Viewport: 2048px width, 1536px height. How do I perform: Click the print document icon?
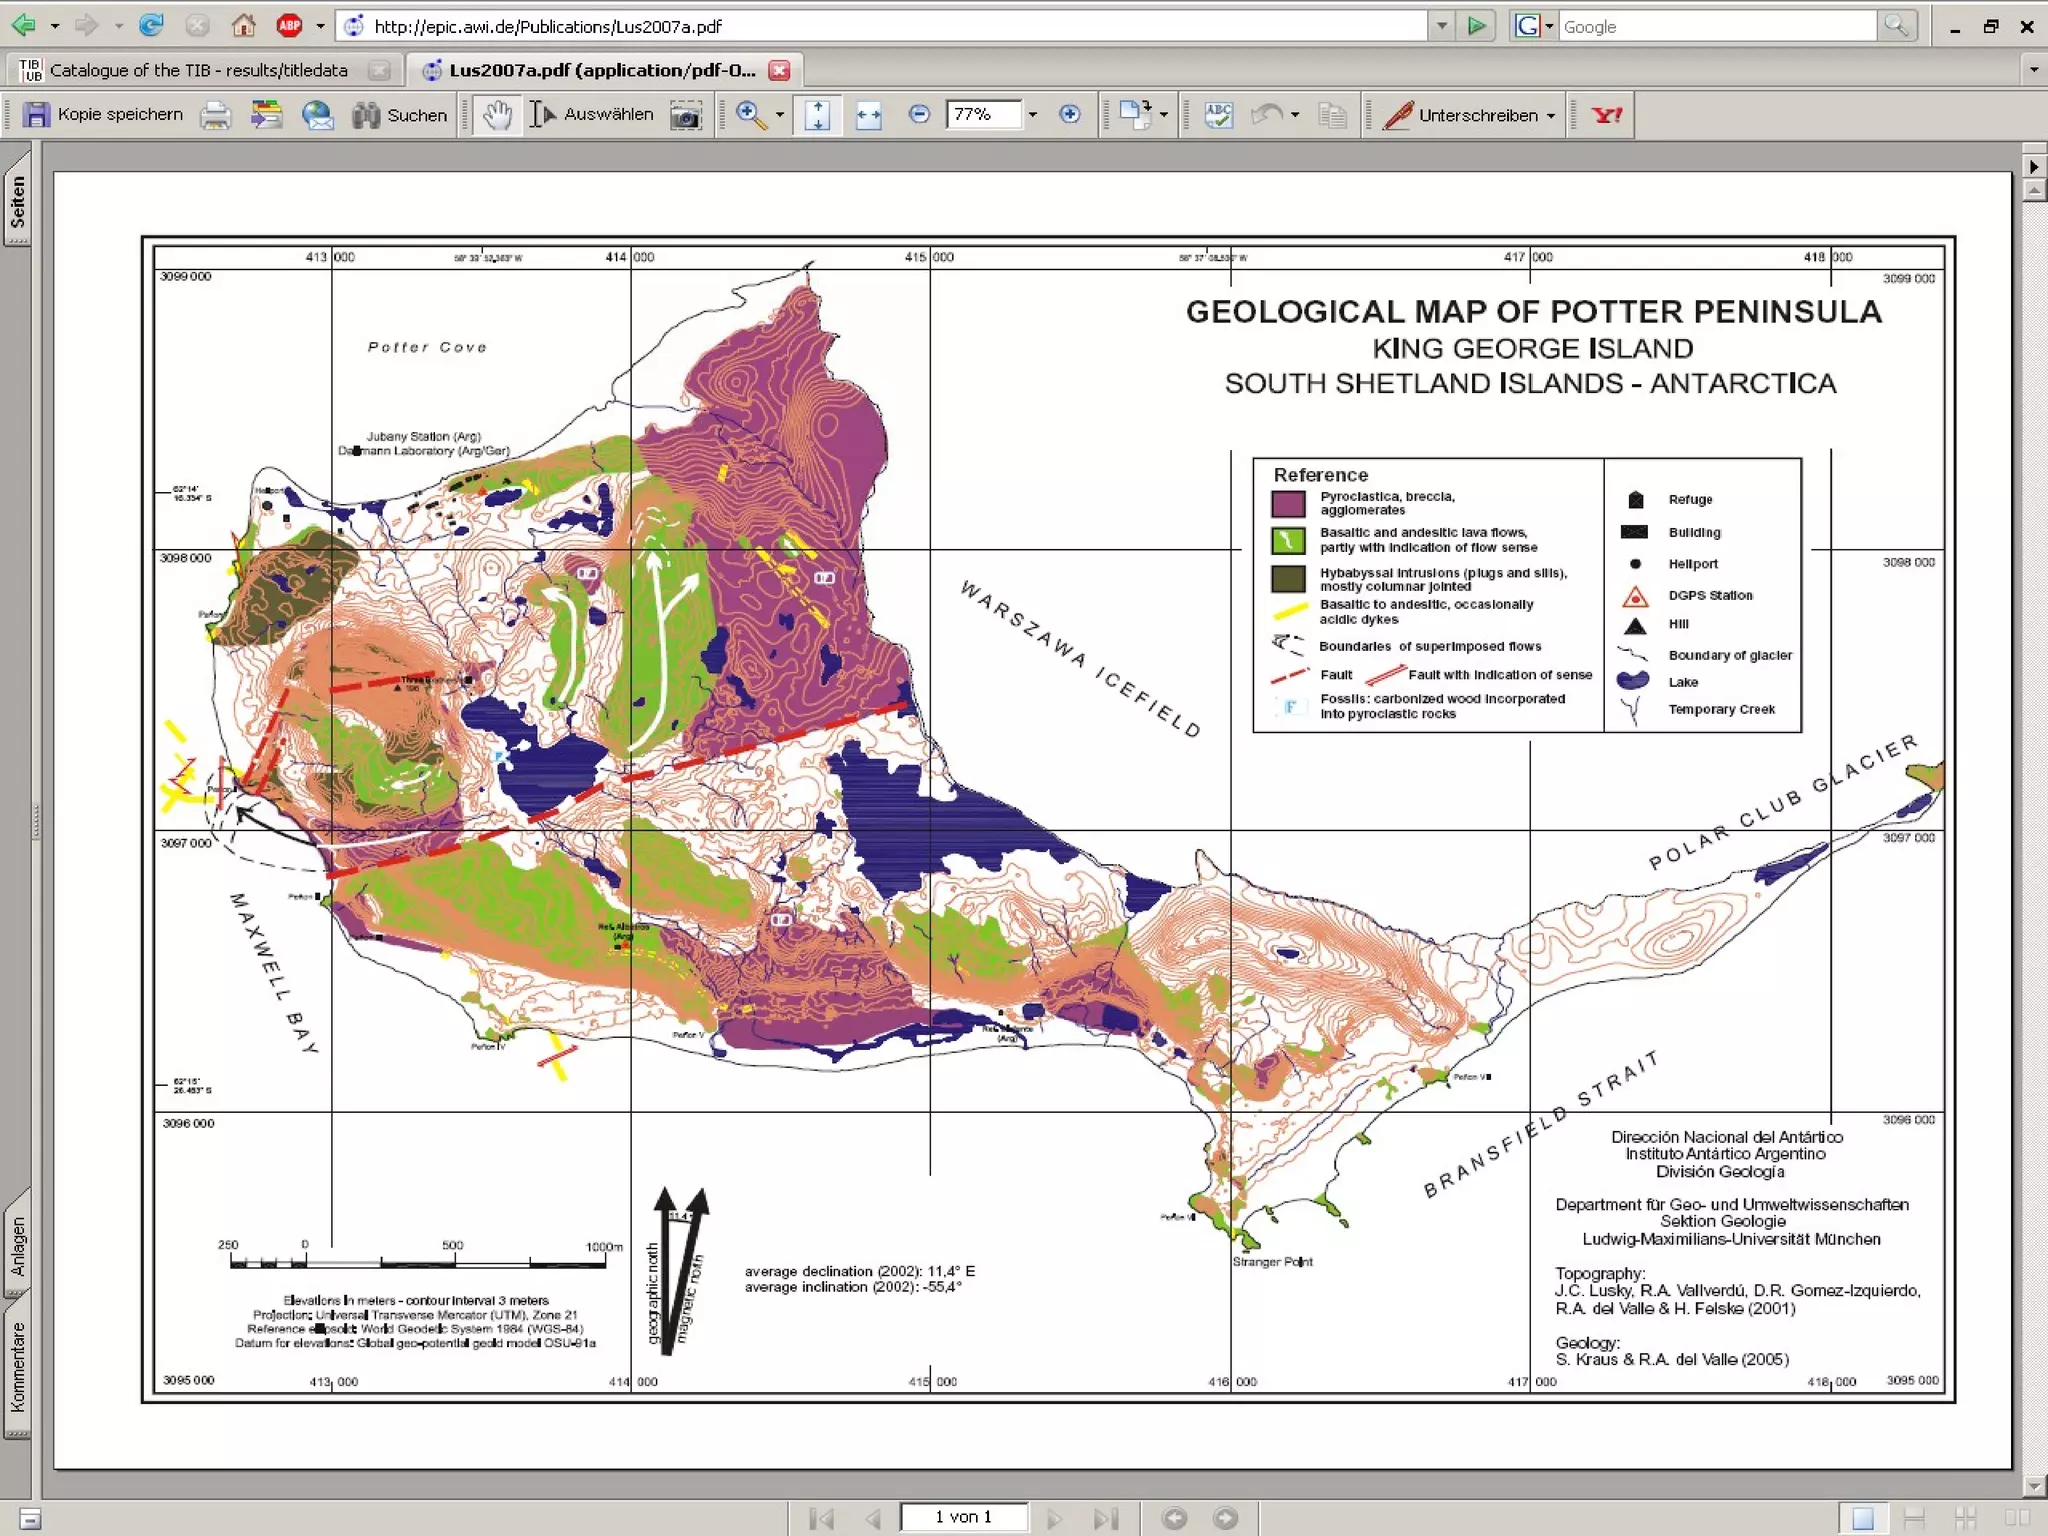[x=215, y=115]
